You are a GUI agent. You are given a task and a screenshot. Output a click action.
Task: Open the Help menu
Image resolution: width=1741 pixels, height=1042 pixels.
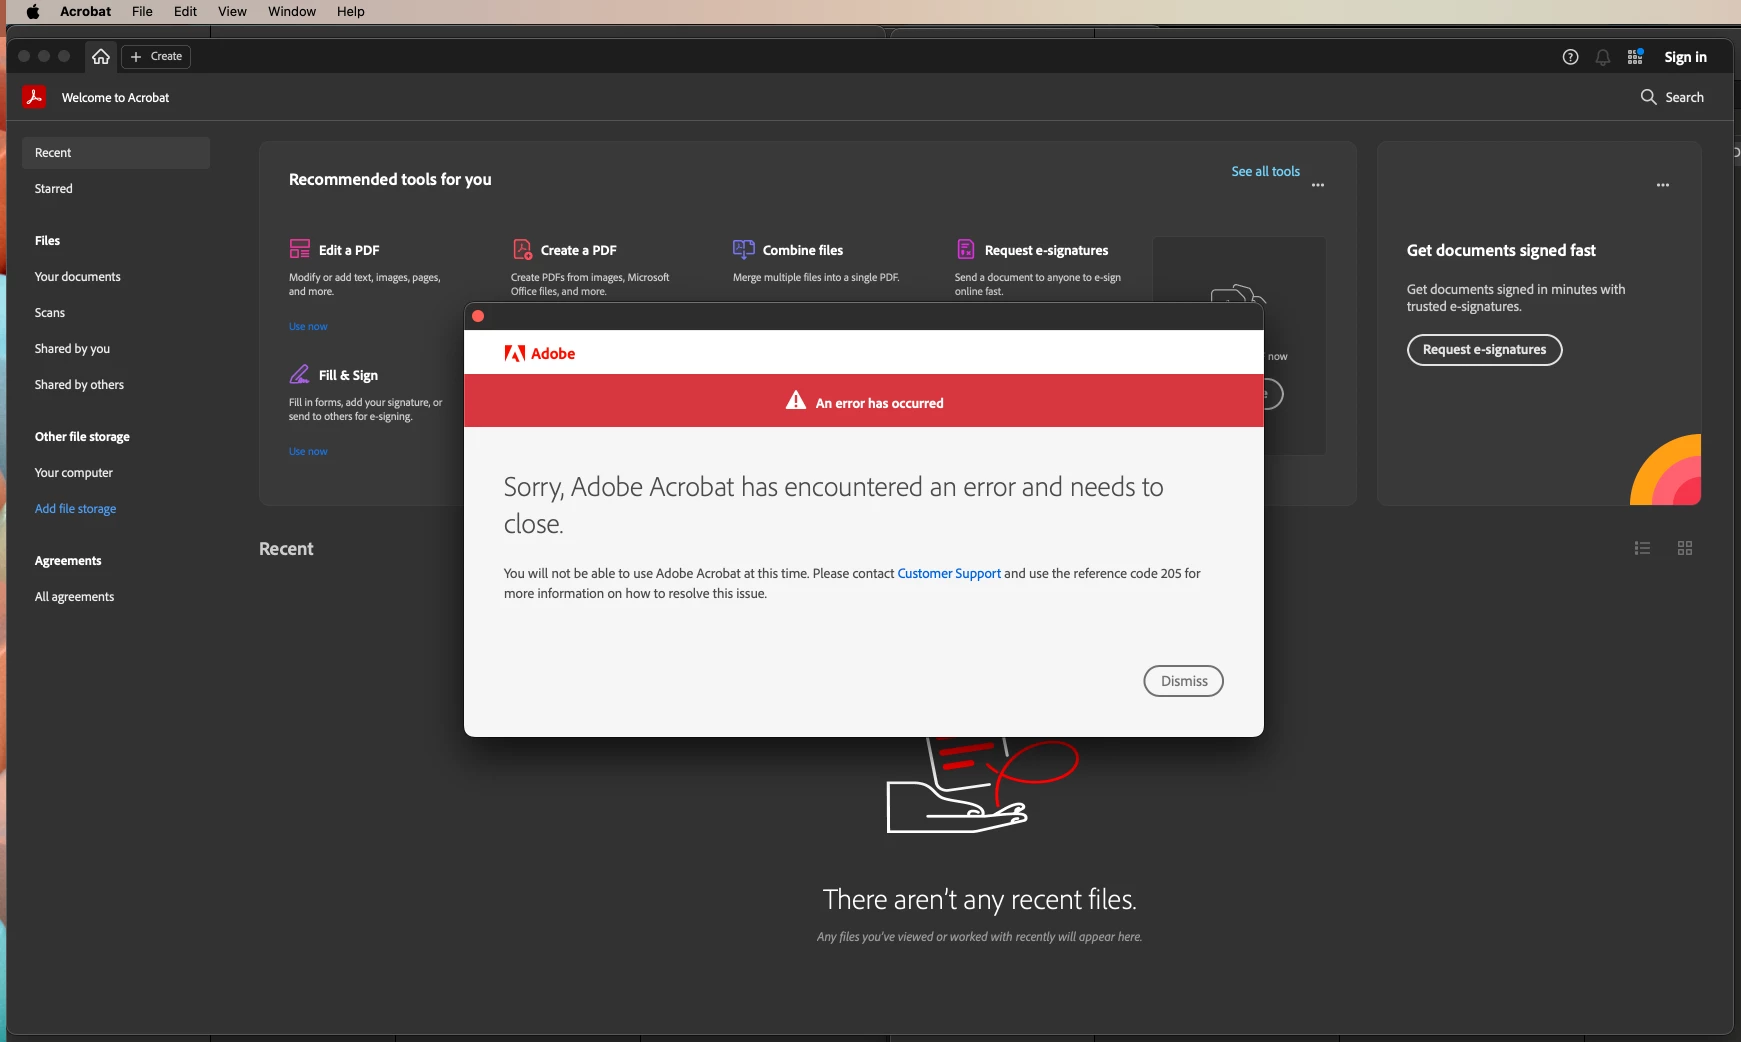coord(351,12)
